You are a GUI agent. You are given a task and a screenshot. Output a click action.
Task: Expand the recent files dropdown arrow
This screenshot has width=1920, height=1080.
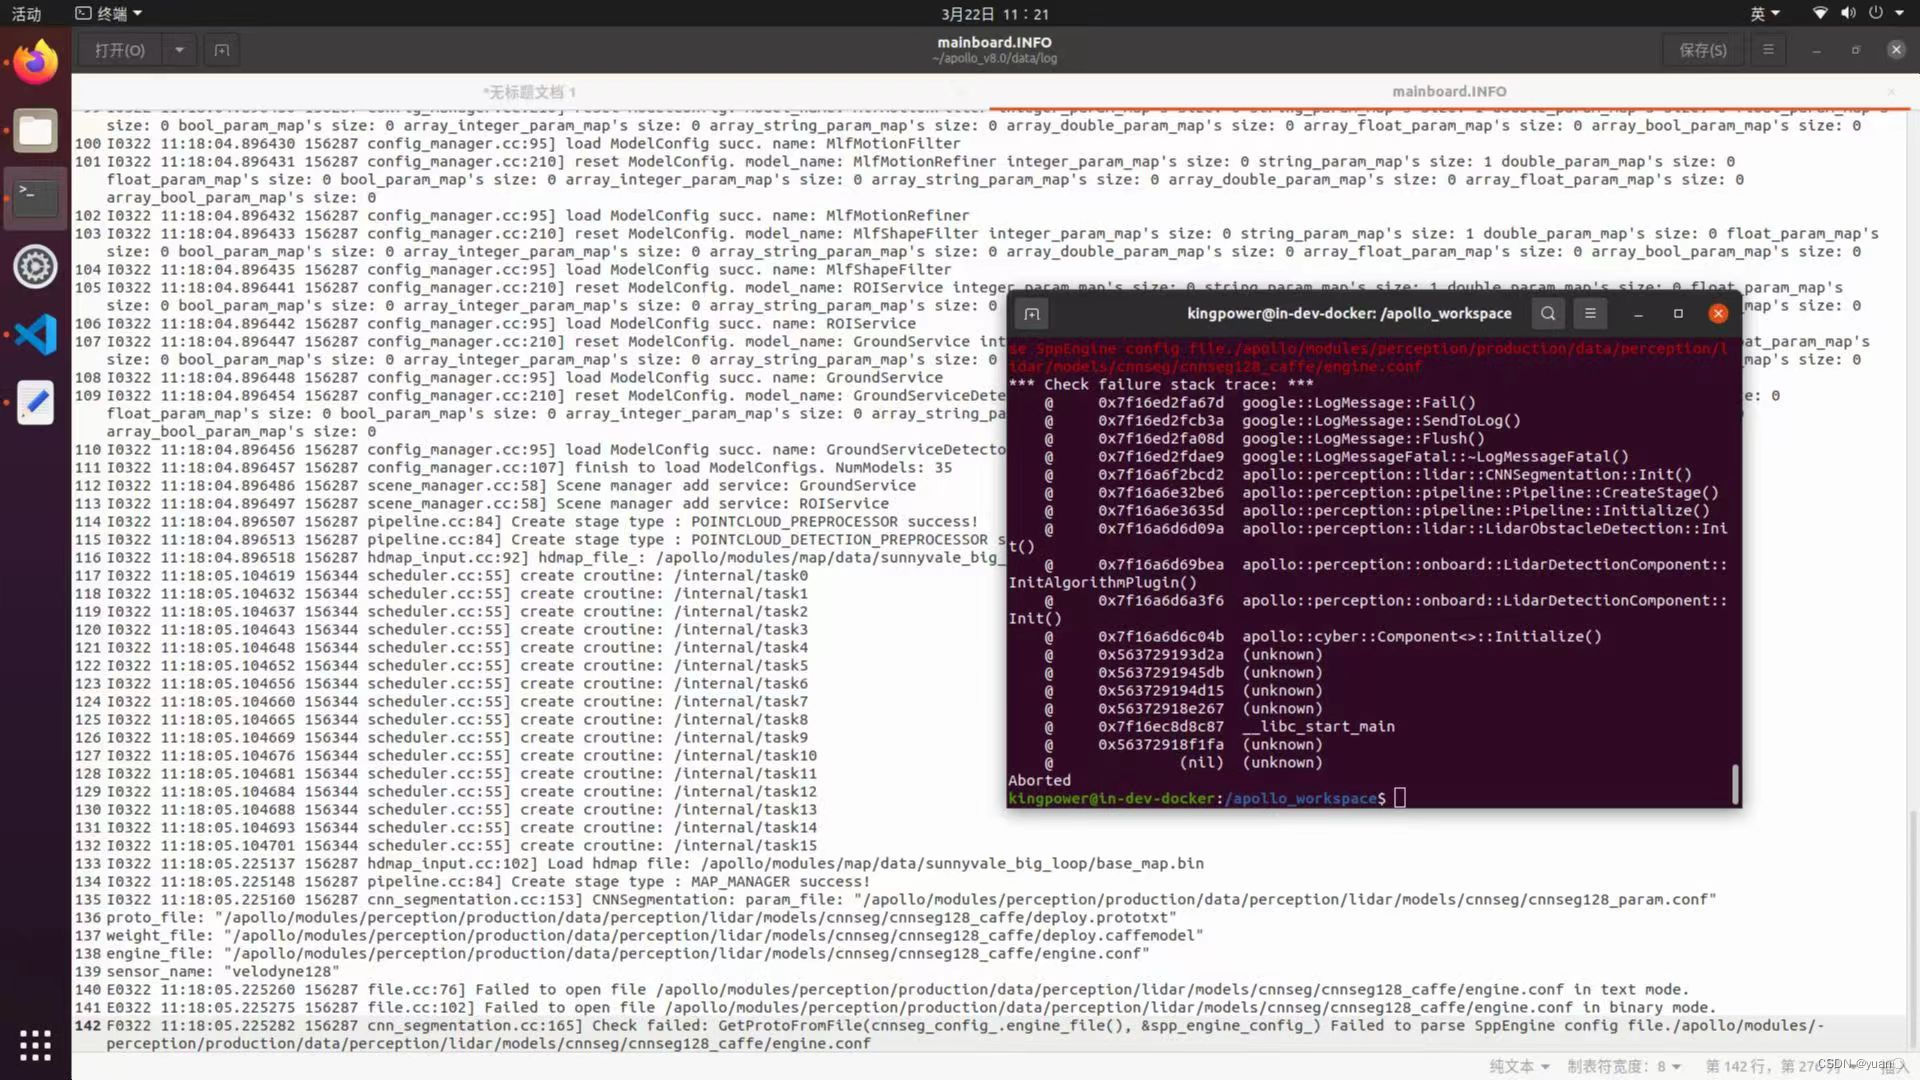click(179, 50)
